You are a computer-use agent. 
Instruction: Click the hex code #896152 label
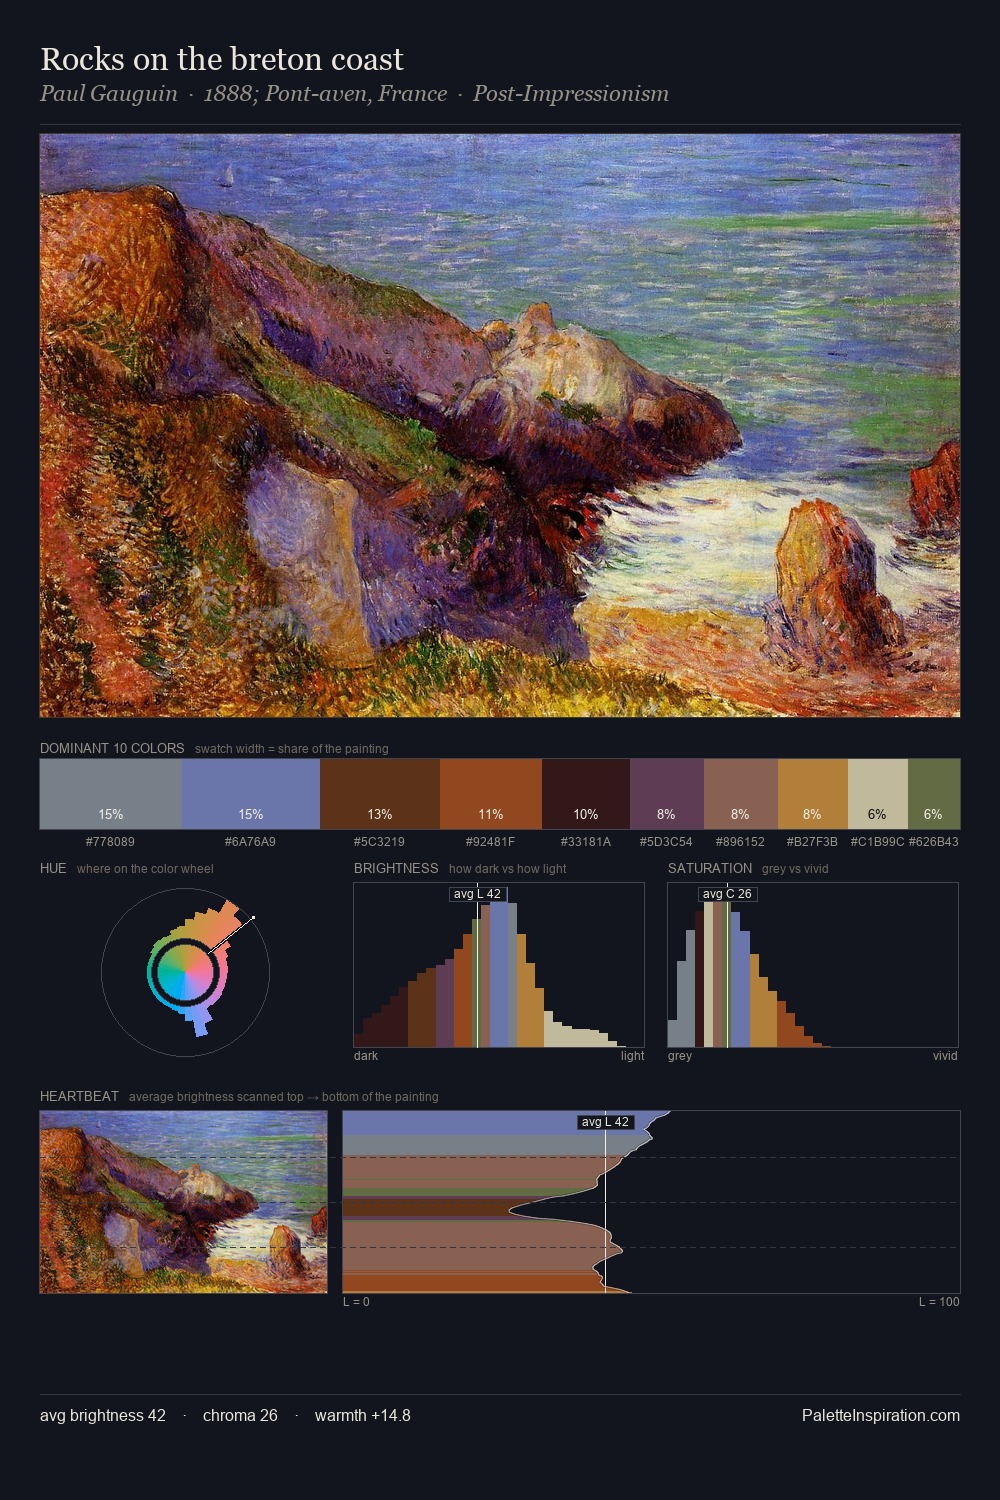pyautogui.click(x=740, y=842)
